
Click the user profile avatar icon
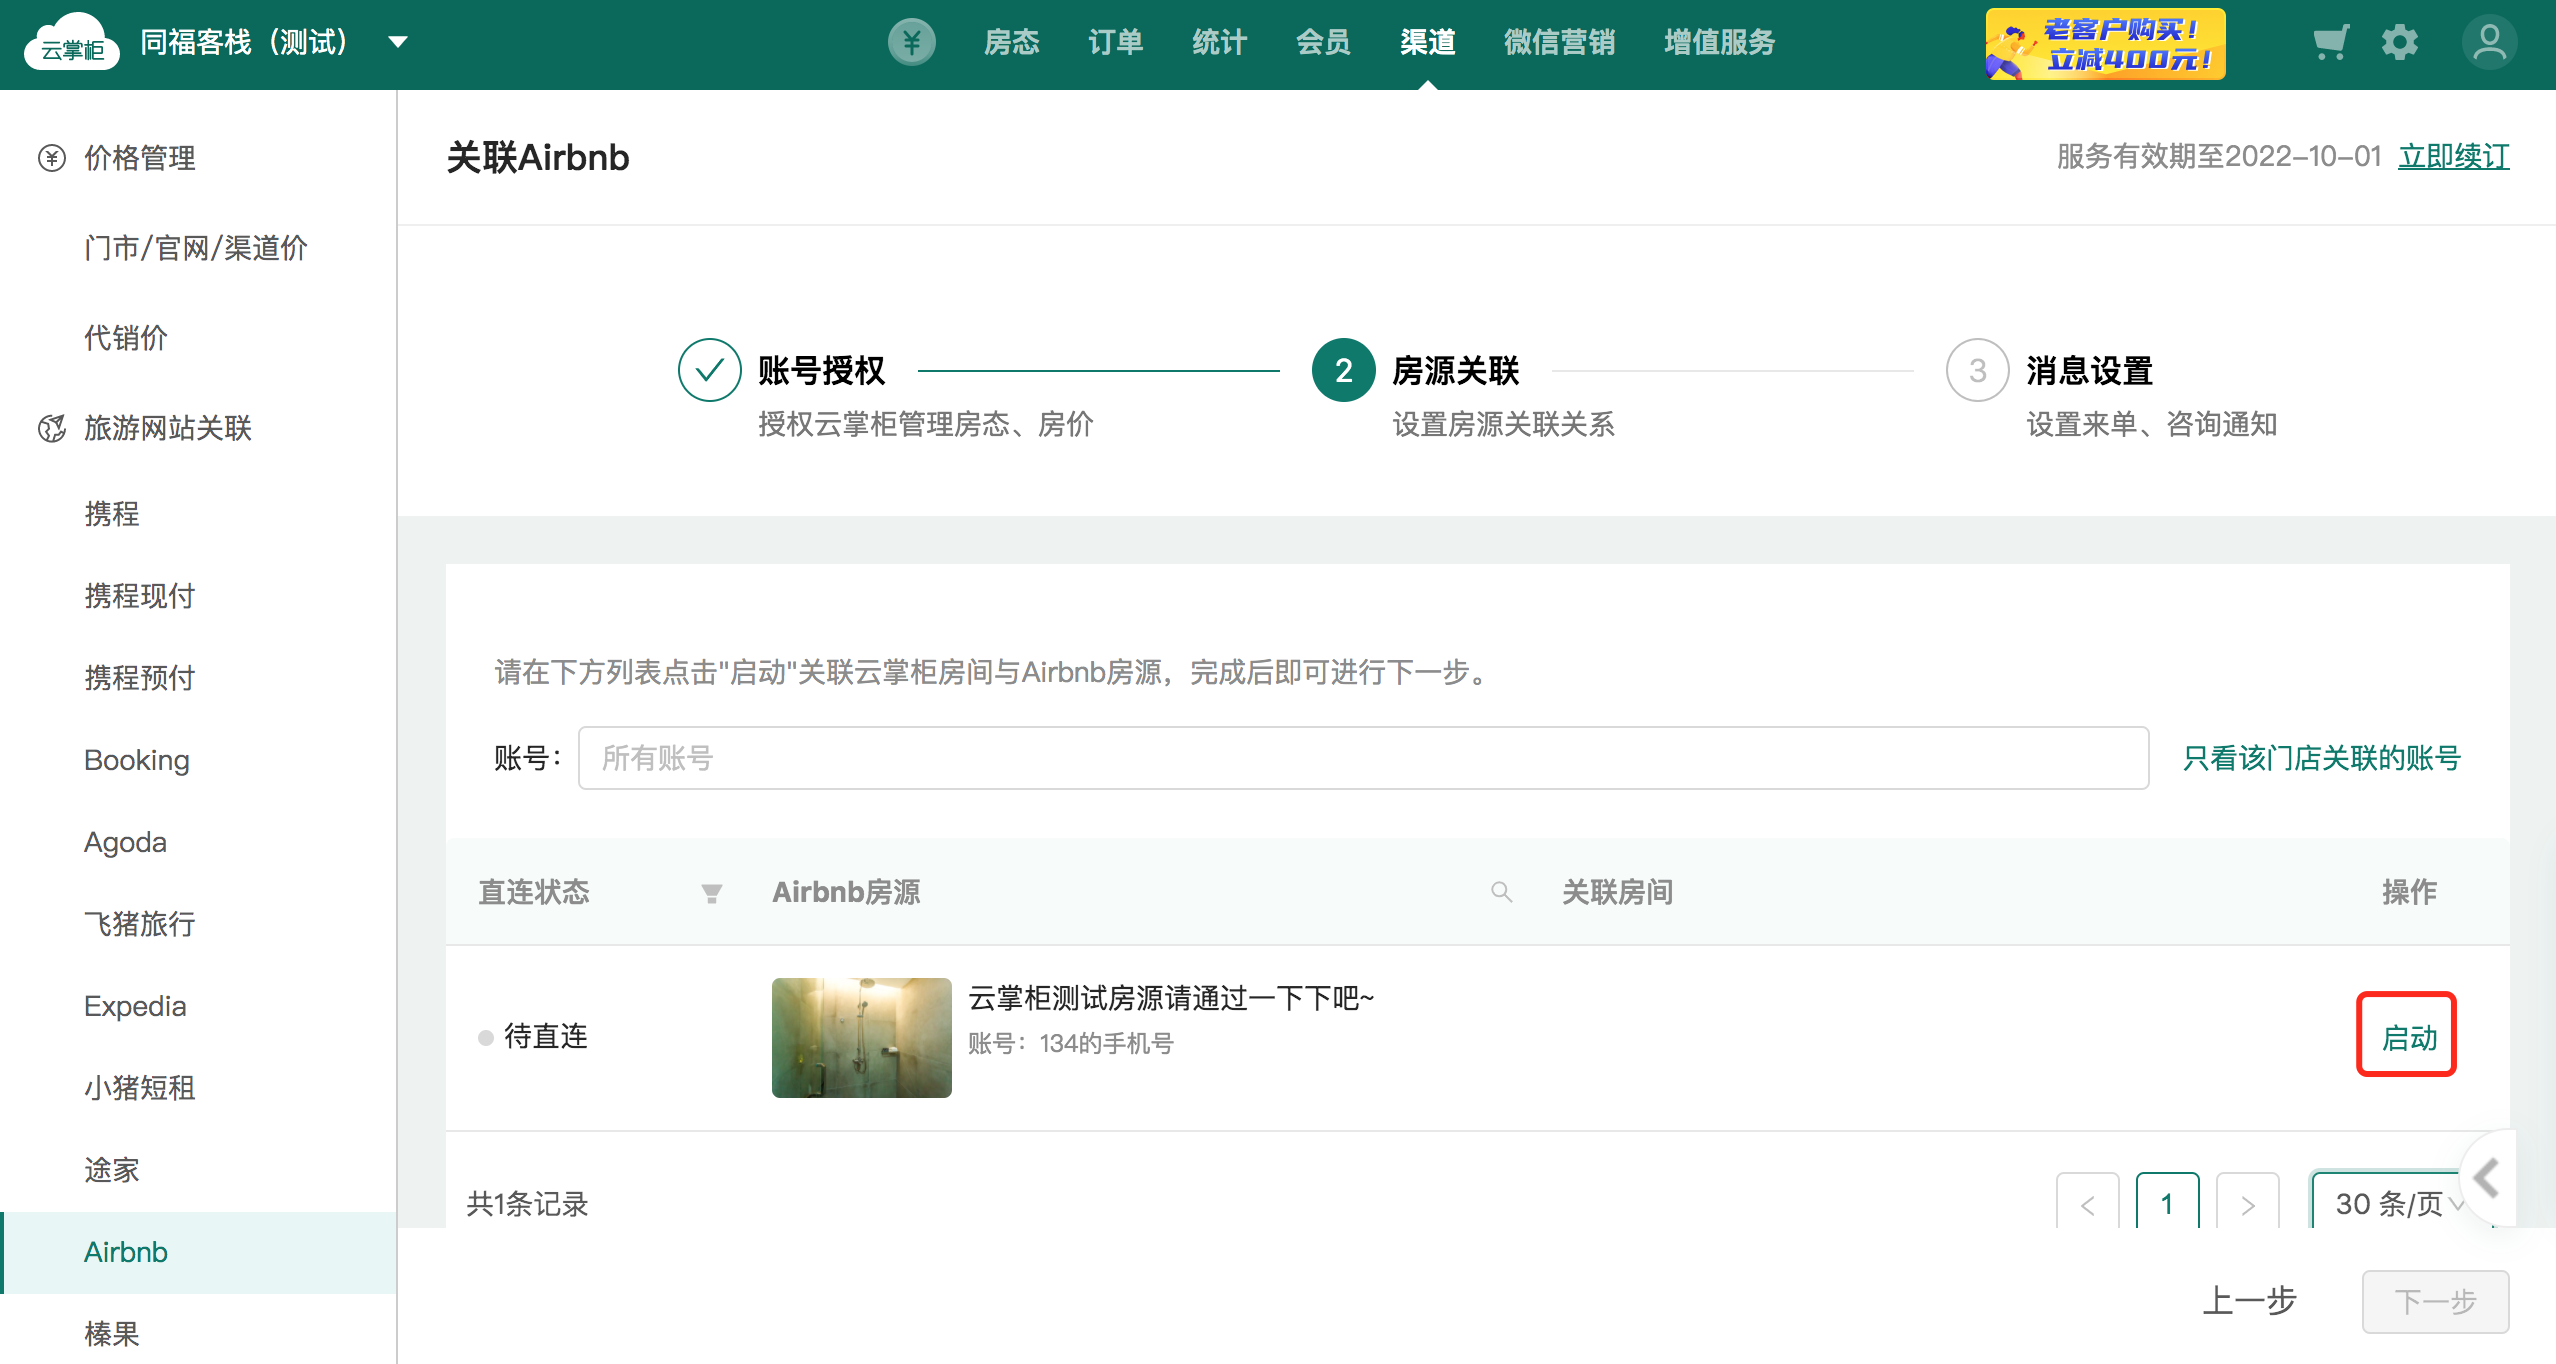[x=2488, y=42]
